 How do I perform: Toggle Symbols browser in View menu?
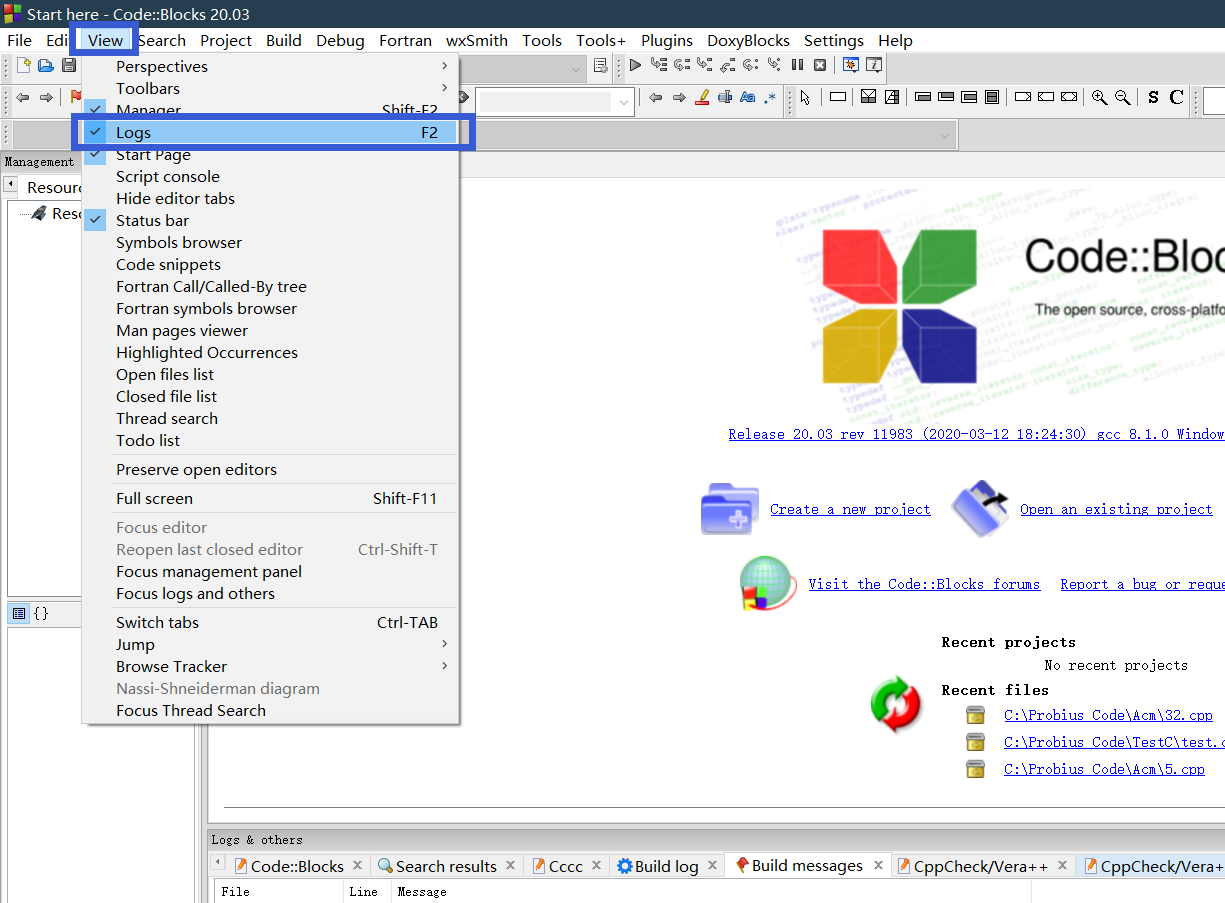click(271, 242)
